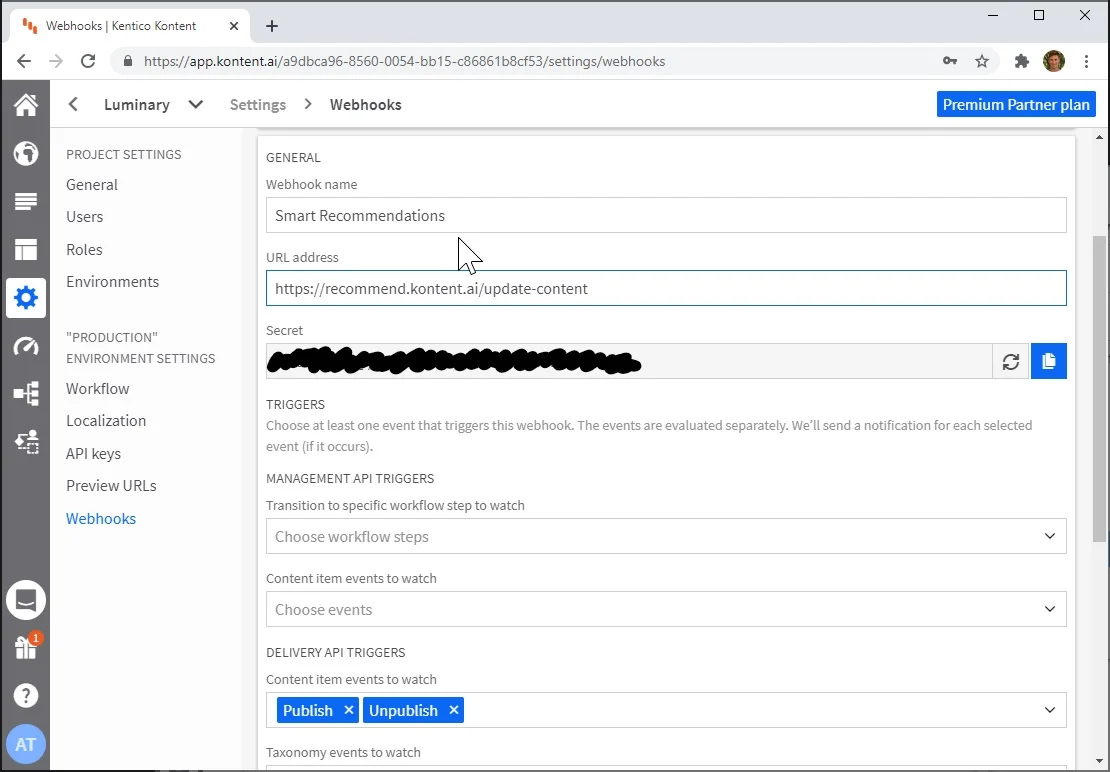The height and width of the screenshot is (772, 1110).
Task: Select the Home icon in the left sidebar
Action: pos(25,104)
